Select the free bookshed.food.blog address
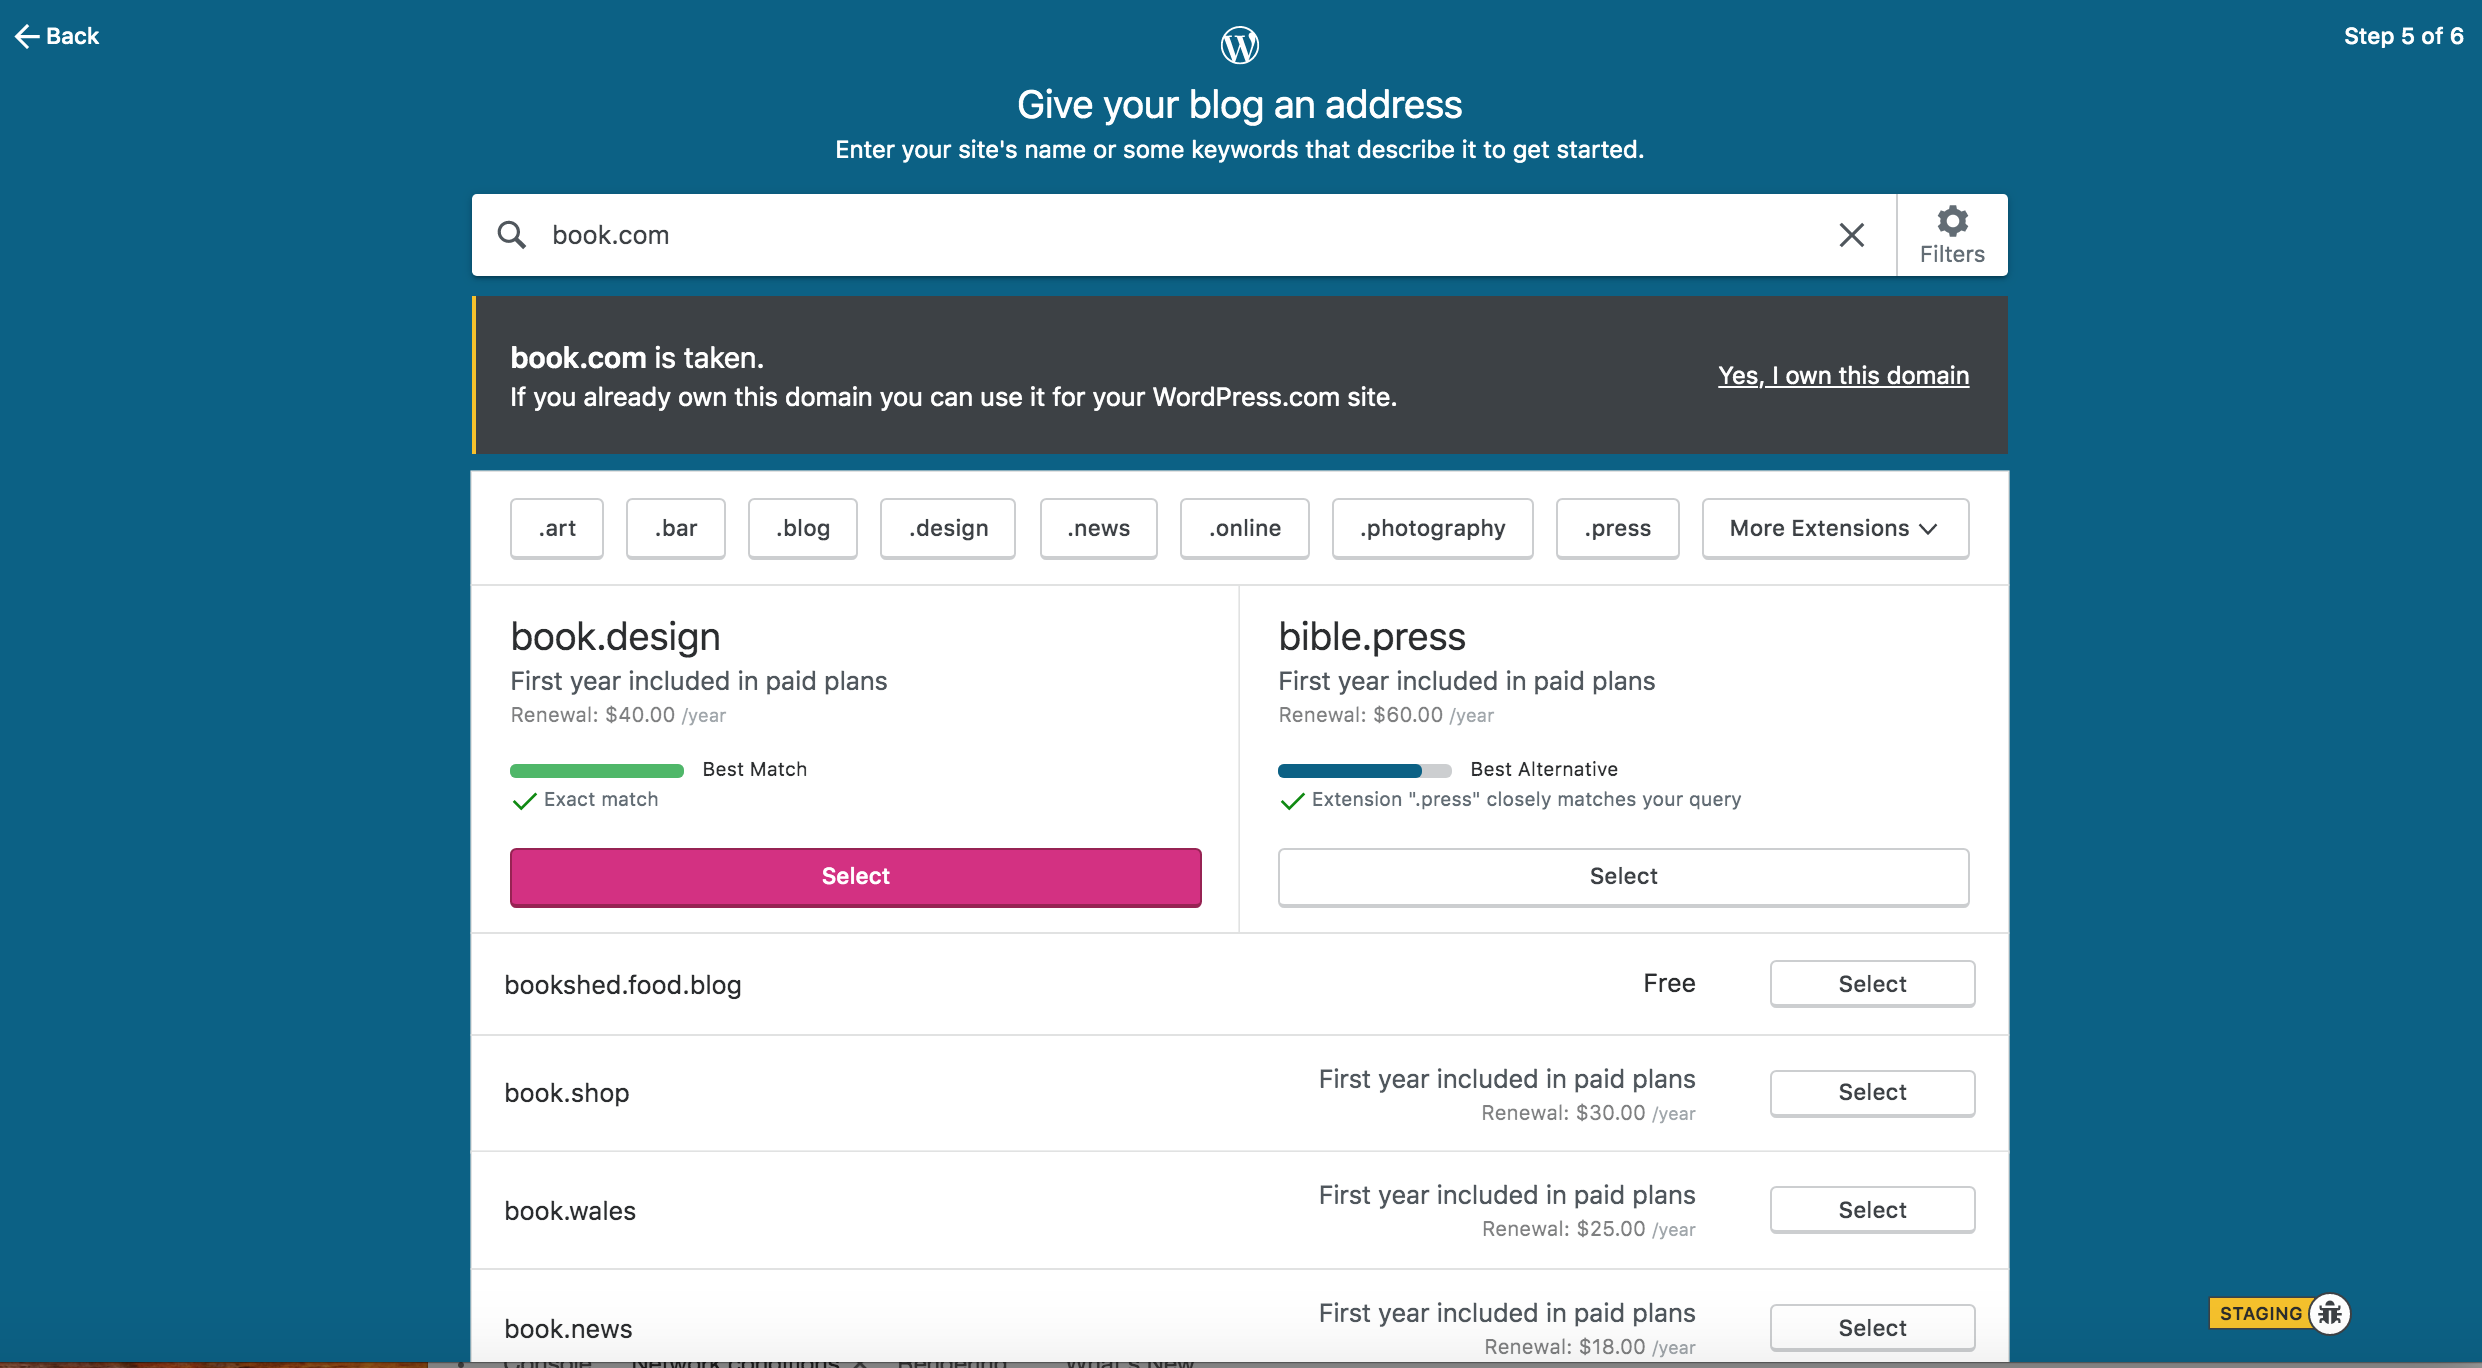The width and height of the screenshot is (2482, 1368). coord(1871,984)
